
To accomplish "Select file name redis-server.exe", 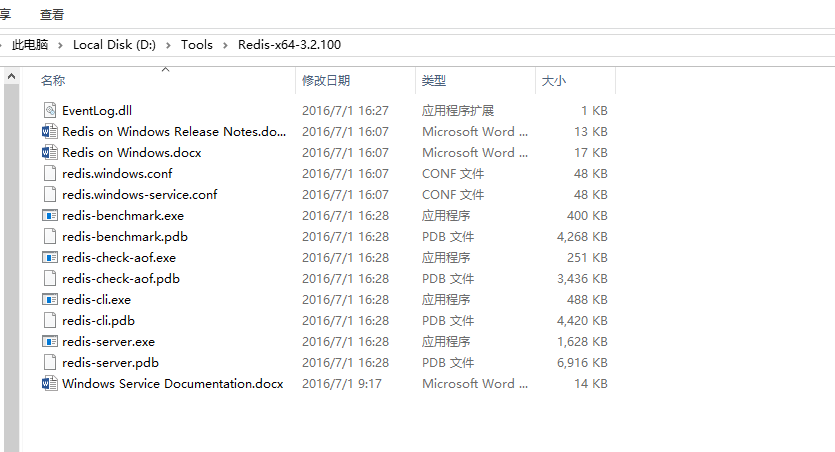I will coord(109,342).
